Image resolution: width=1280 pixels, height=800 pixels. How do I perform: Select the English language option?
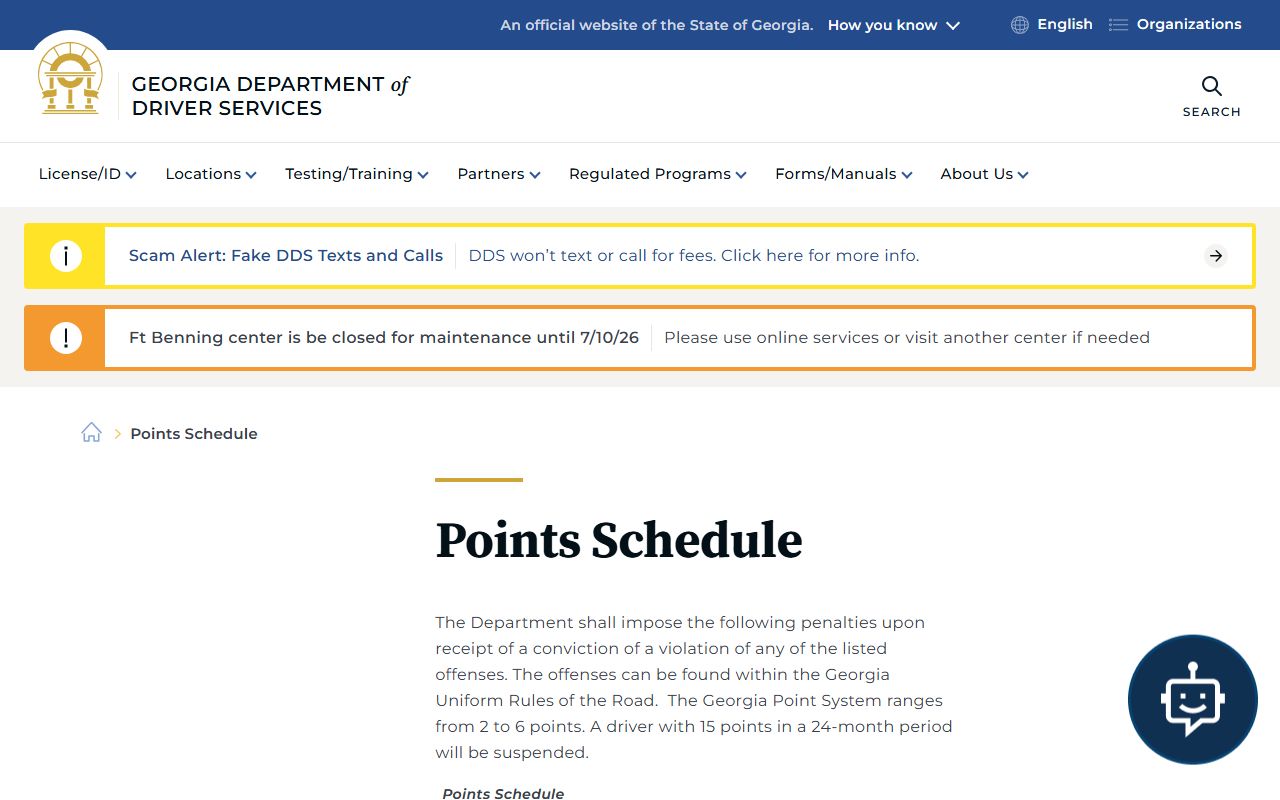(x=1064, y=24)
